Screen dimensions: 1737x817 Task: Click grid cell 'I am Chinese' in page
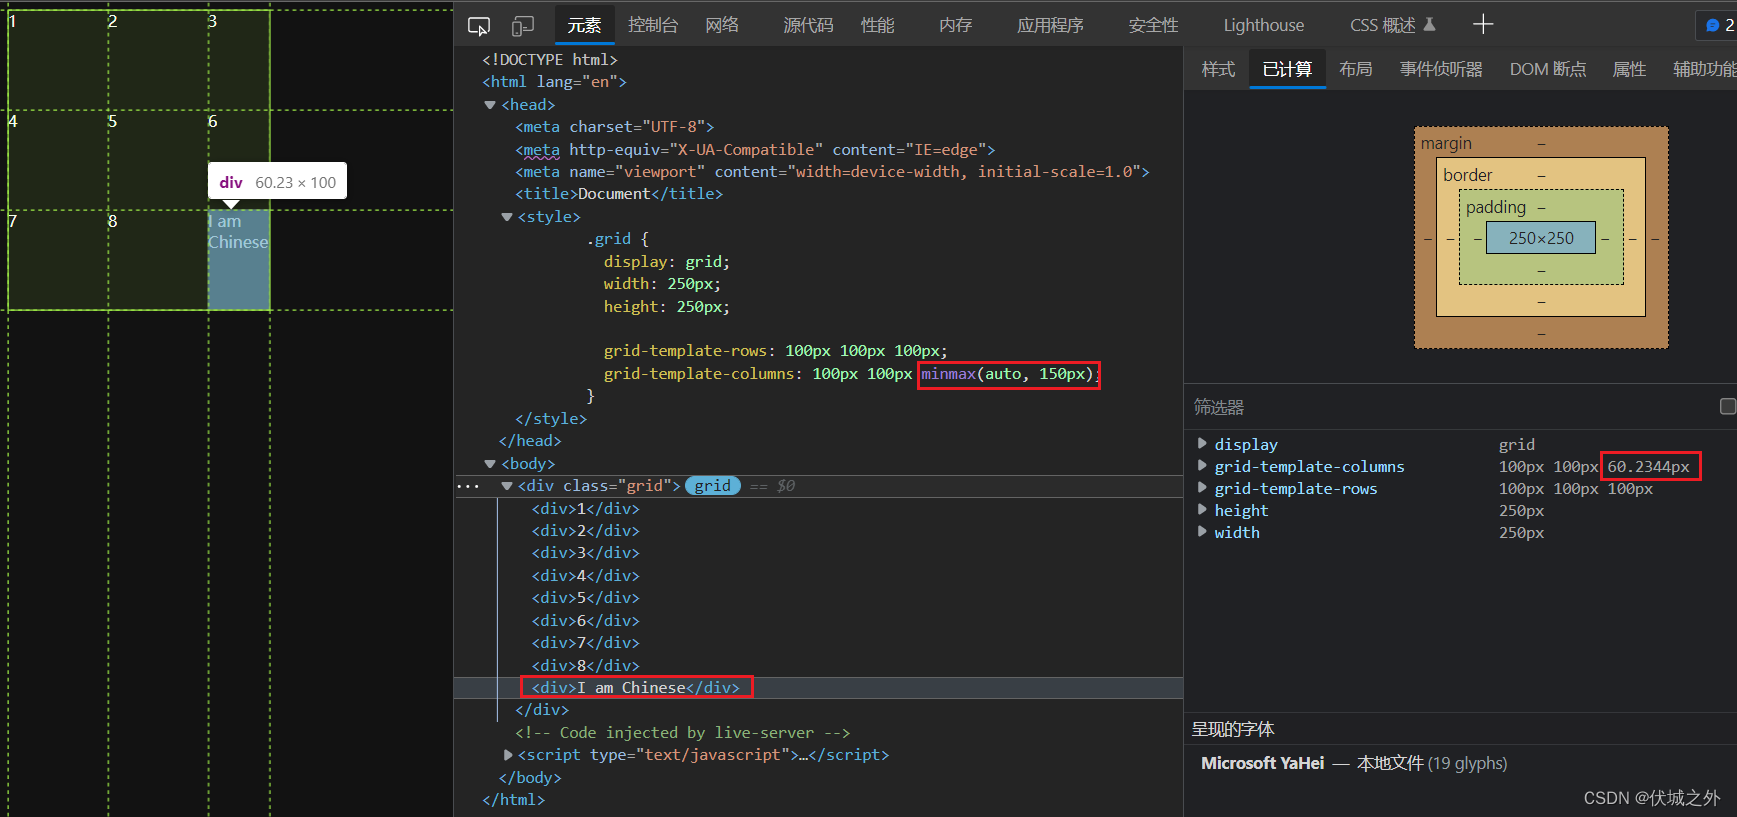(x=239, y=260)
